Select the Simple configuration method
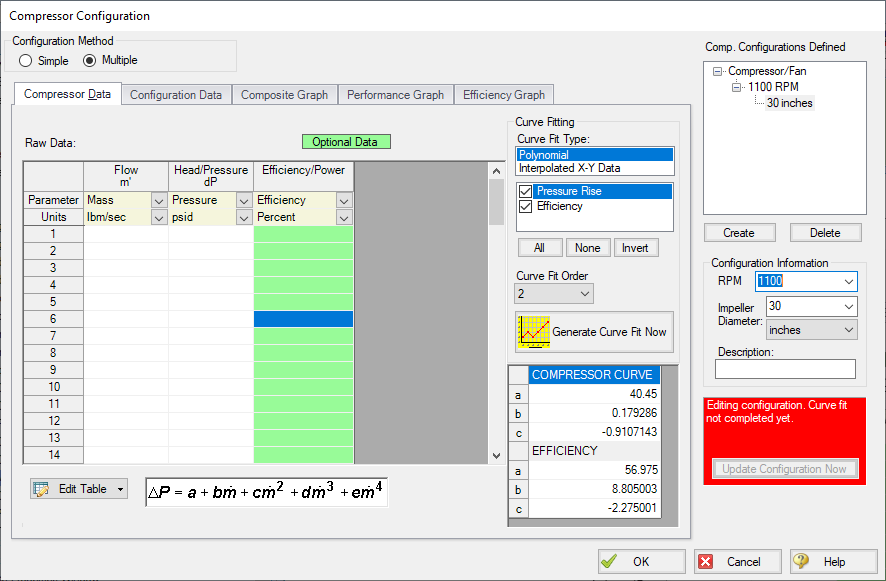The image size is (886, 581). pyautogui.click(x=26, y=61)
